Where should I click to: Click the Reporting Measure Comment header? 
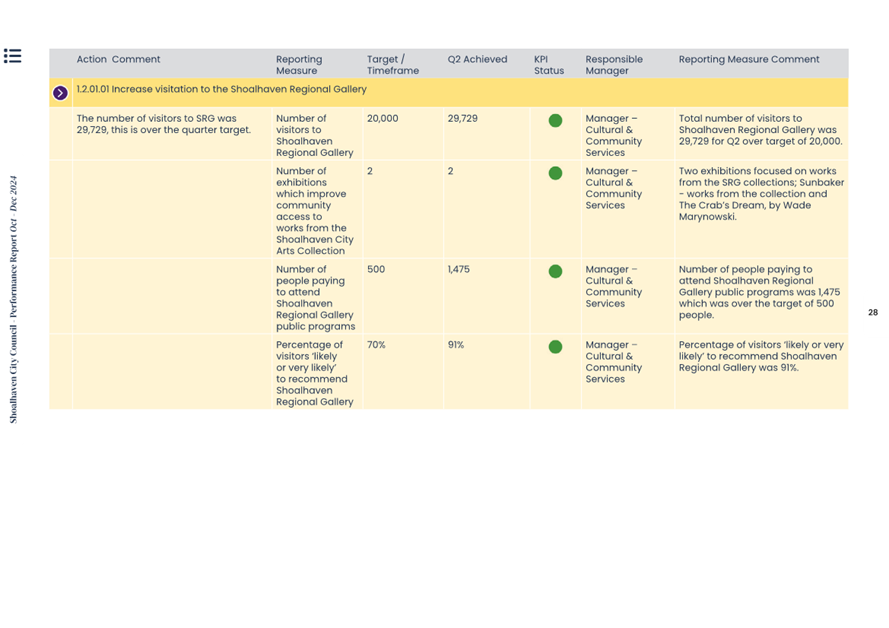click(x=748, y=60)
